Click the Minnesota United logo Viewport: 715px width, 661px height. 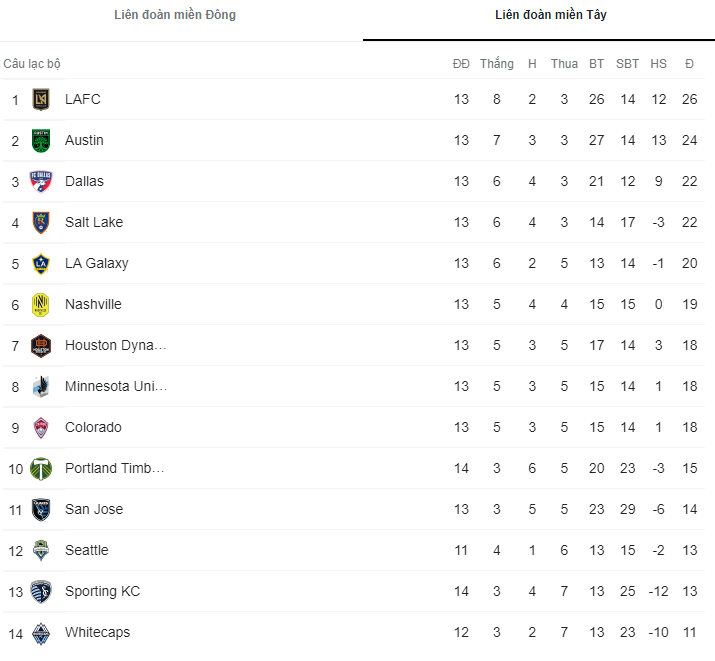(x=41, y=387)
